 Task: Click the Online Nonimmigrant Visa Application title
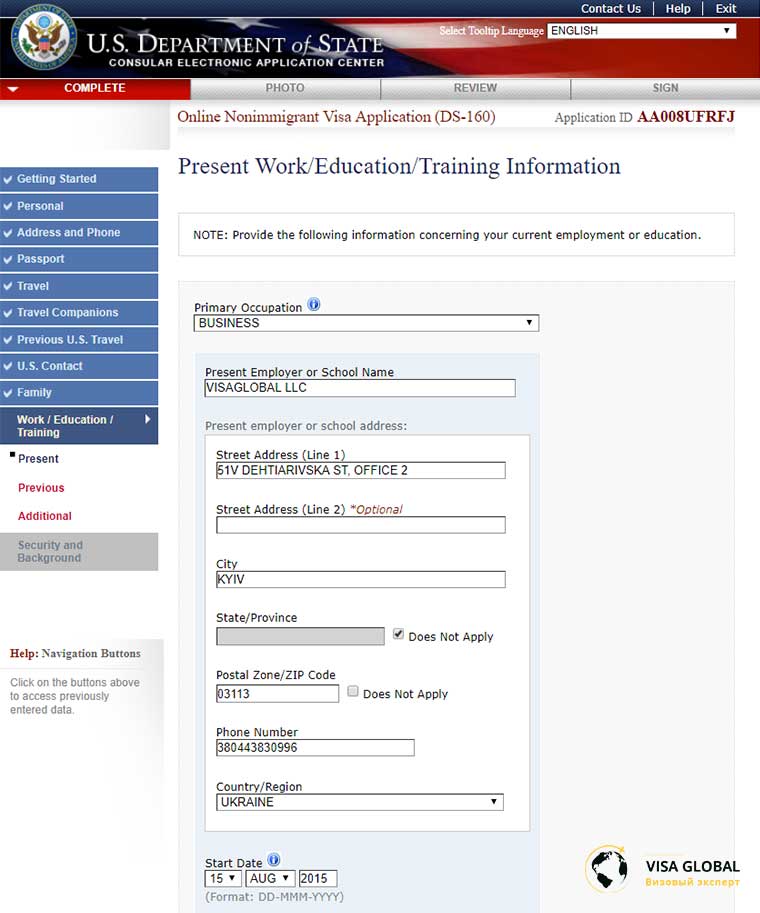coord(336,117)
